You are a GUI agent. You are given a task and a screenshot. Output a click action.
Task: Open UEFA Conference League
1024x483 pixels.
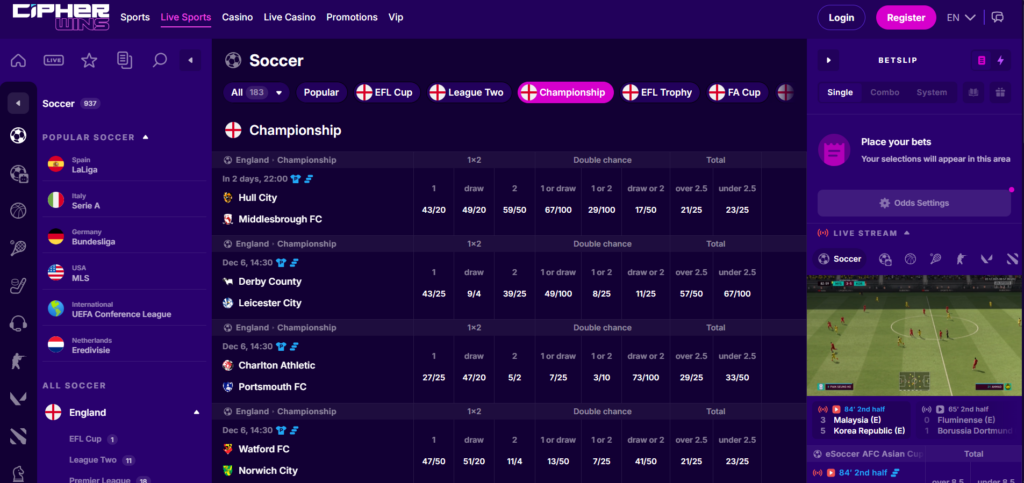[x=124, y=309]
